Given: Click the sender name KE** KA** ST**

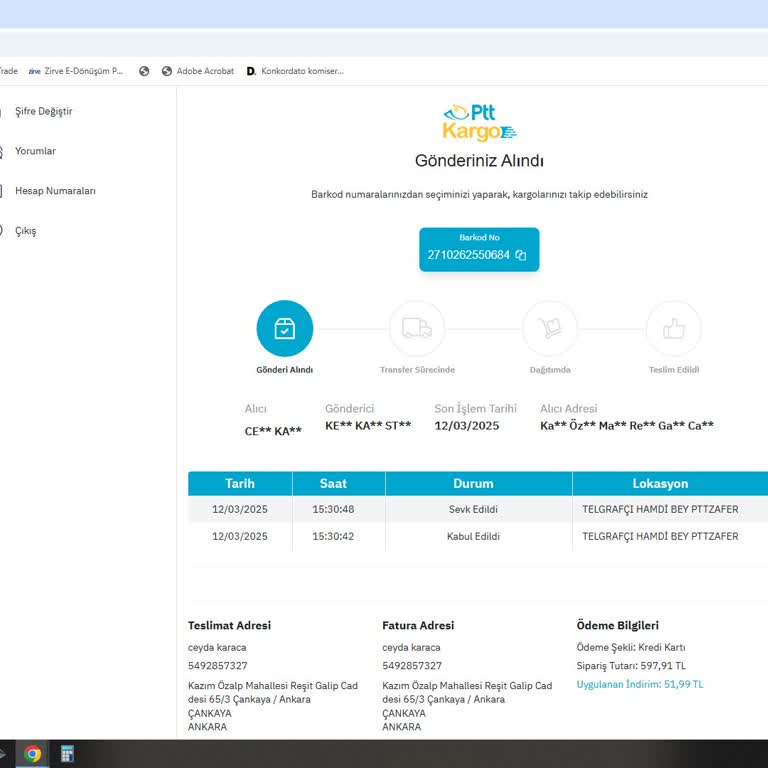Looking at the screenshot, I should 368,426.
